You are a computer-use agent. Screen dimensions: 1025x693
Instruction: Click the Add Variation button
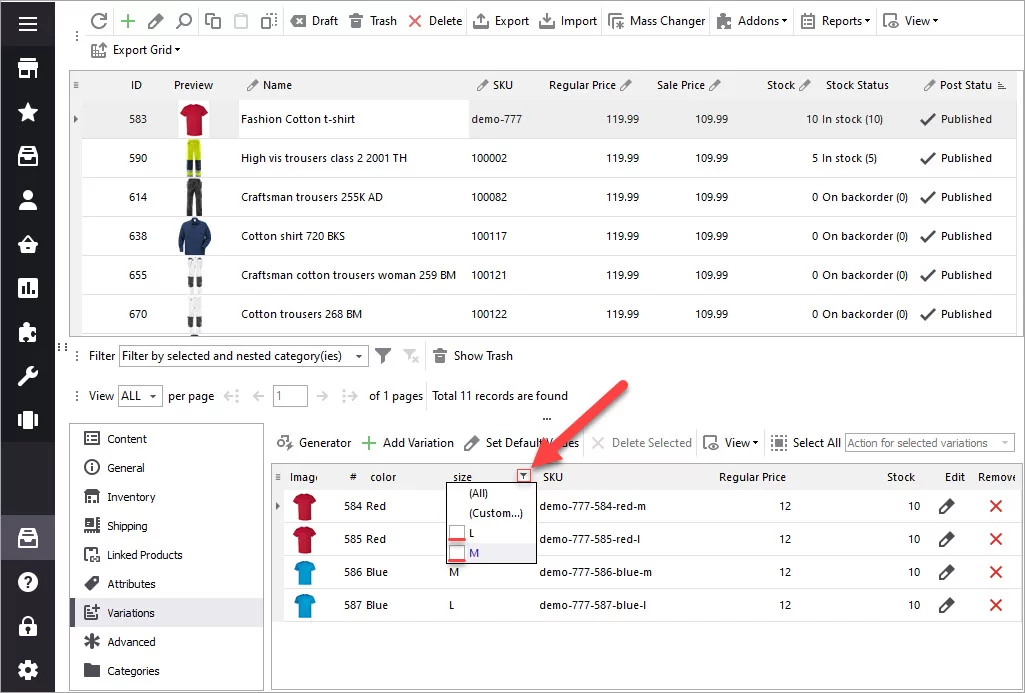[407, 443]
